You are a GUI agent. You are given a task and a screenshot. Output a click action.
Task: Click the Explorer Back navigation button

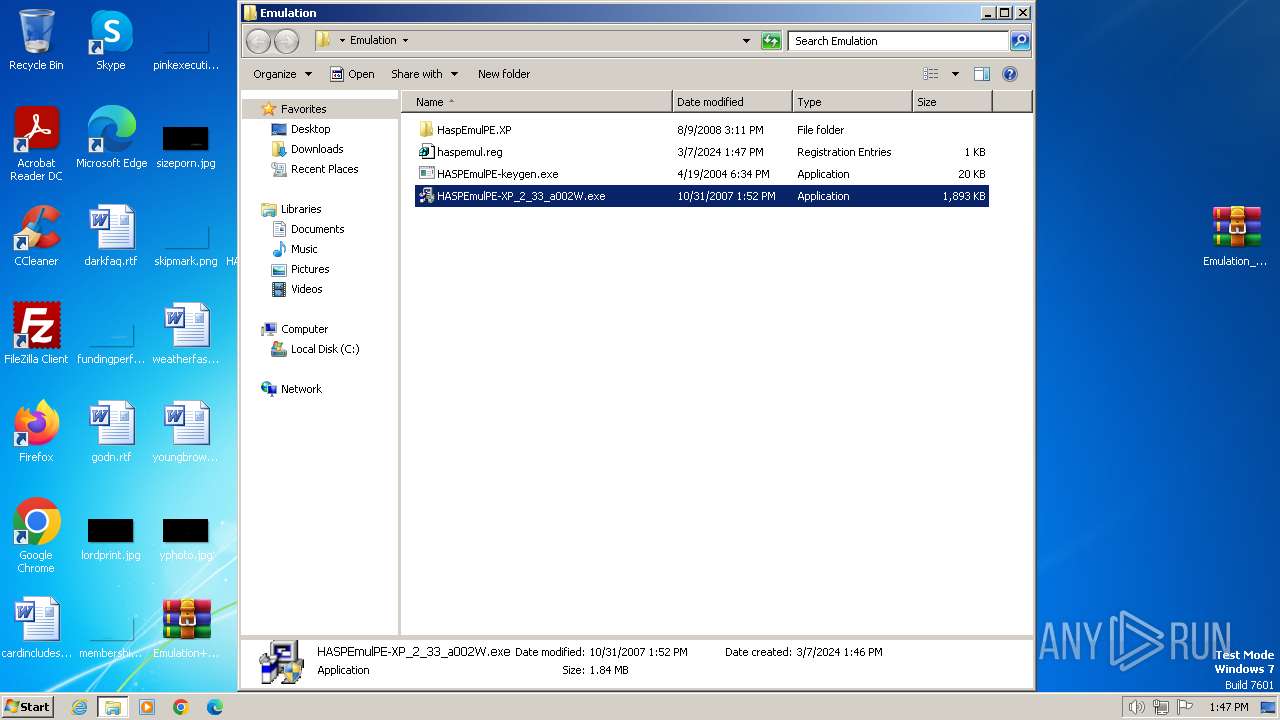pos(258,41)
